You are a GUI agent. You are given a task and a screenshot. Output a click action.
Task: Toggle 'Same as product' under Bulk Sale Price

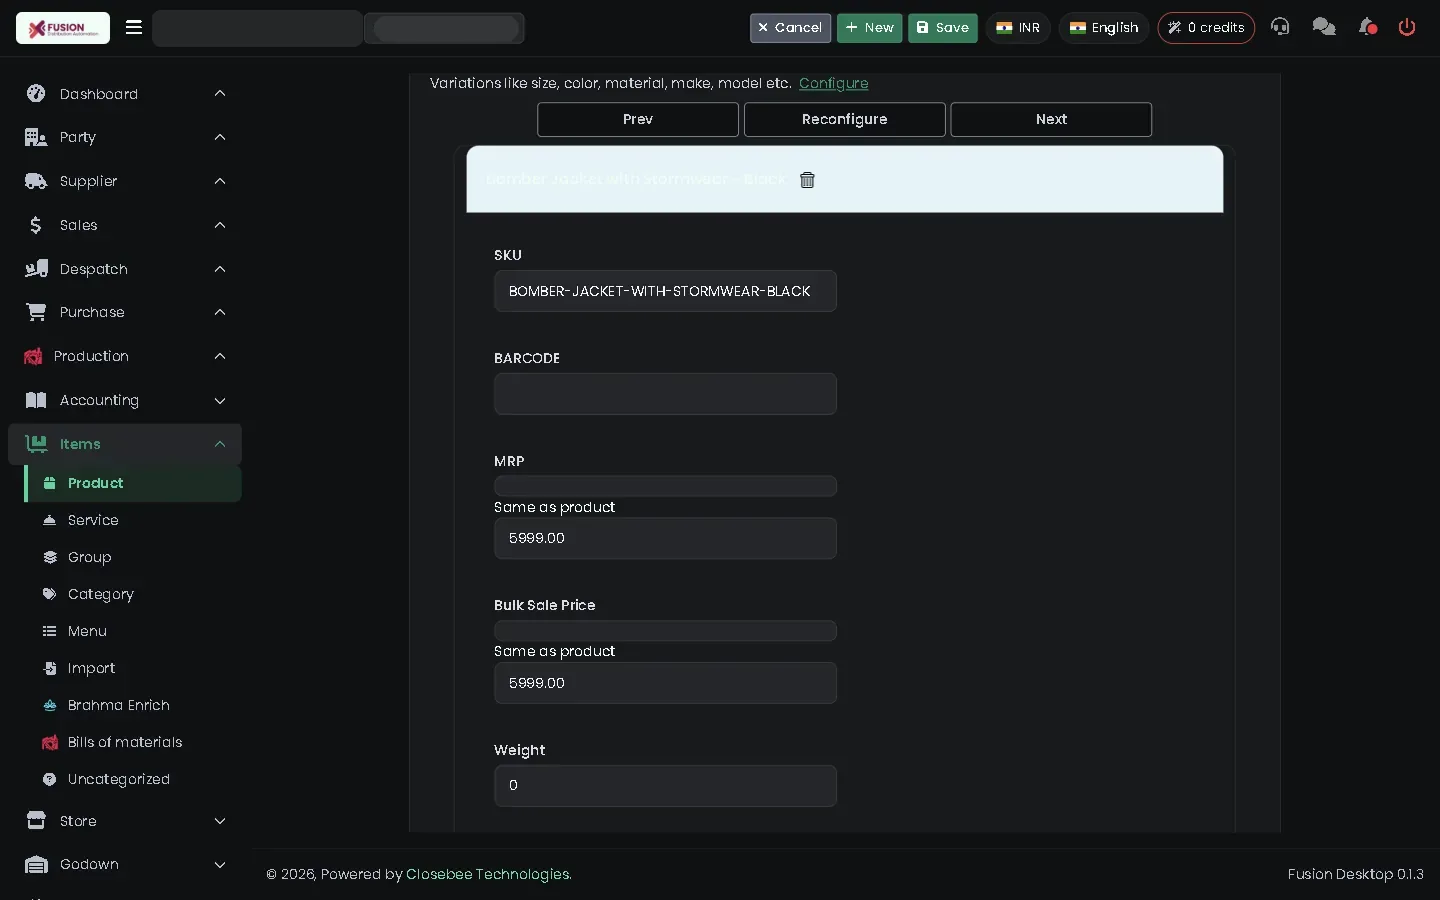click(665, 631)
